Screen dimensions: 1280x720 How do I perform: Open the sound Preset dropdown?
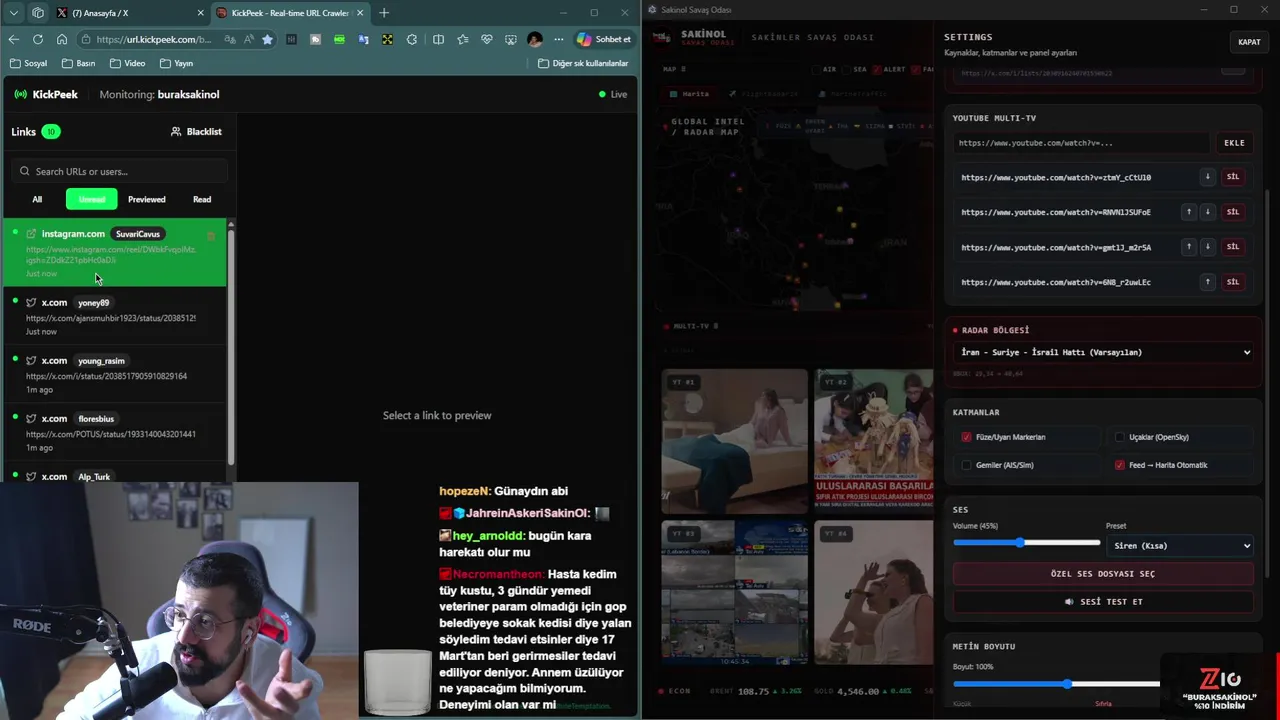pyautogui.click(x=1180, y=545)
